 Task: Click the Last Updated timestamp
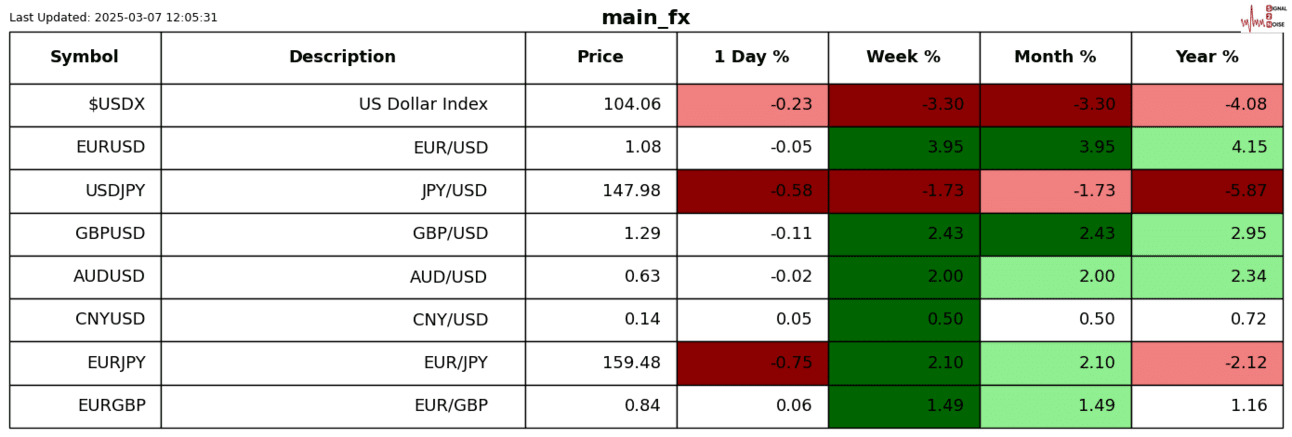(x=113, y=17)
